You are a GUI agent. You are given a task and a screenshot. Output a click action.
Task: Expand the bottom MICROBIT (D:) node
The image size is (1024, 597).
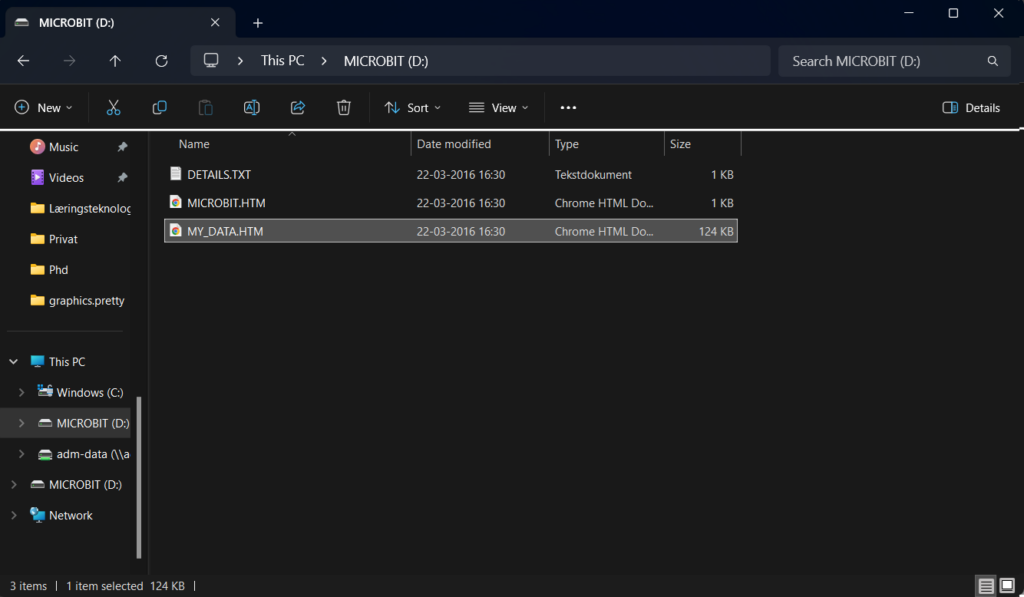click(13, 484)
